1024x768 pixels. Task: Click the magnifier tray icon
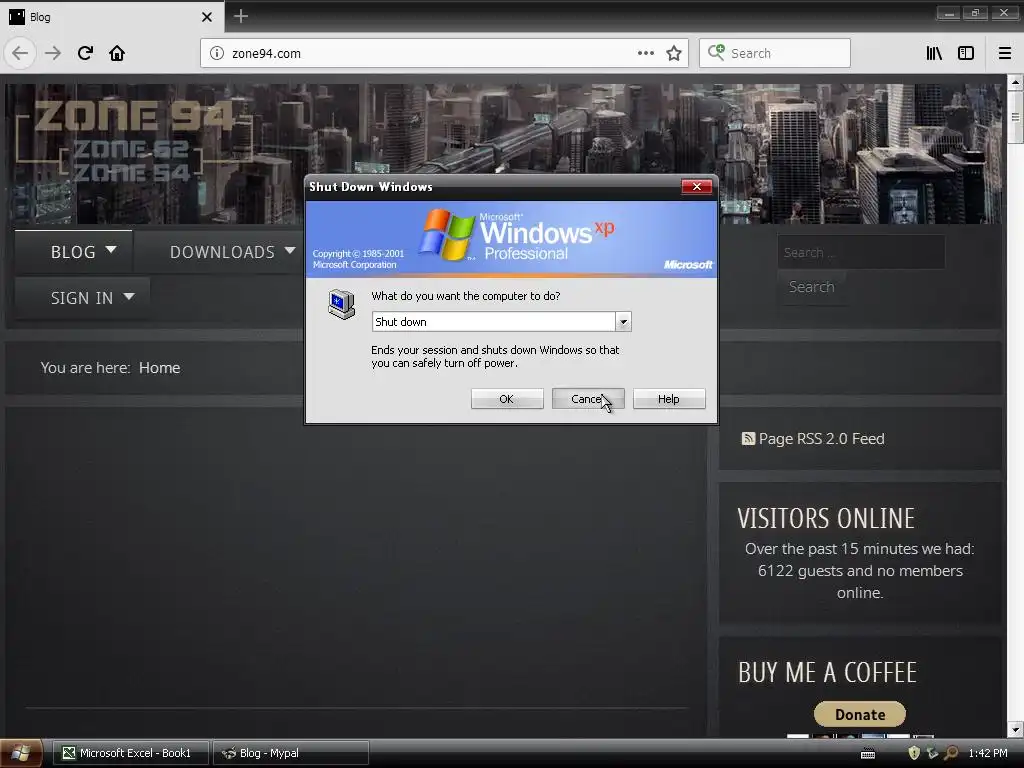click(952, 753)
